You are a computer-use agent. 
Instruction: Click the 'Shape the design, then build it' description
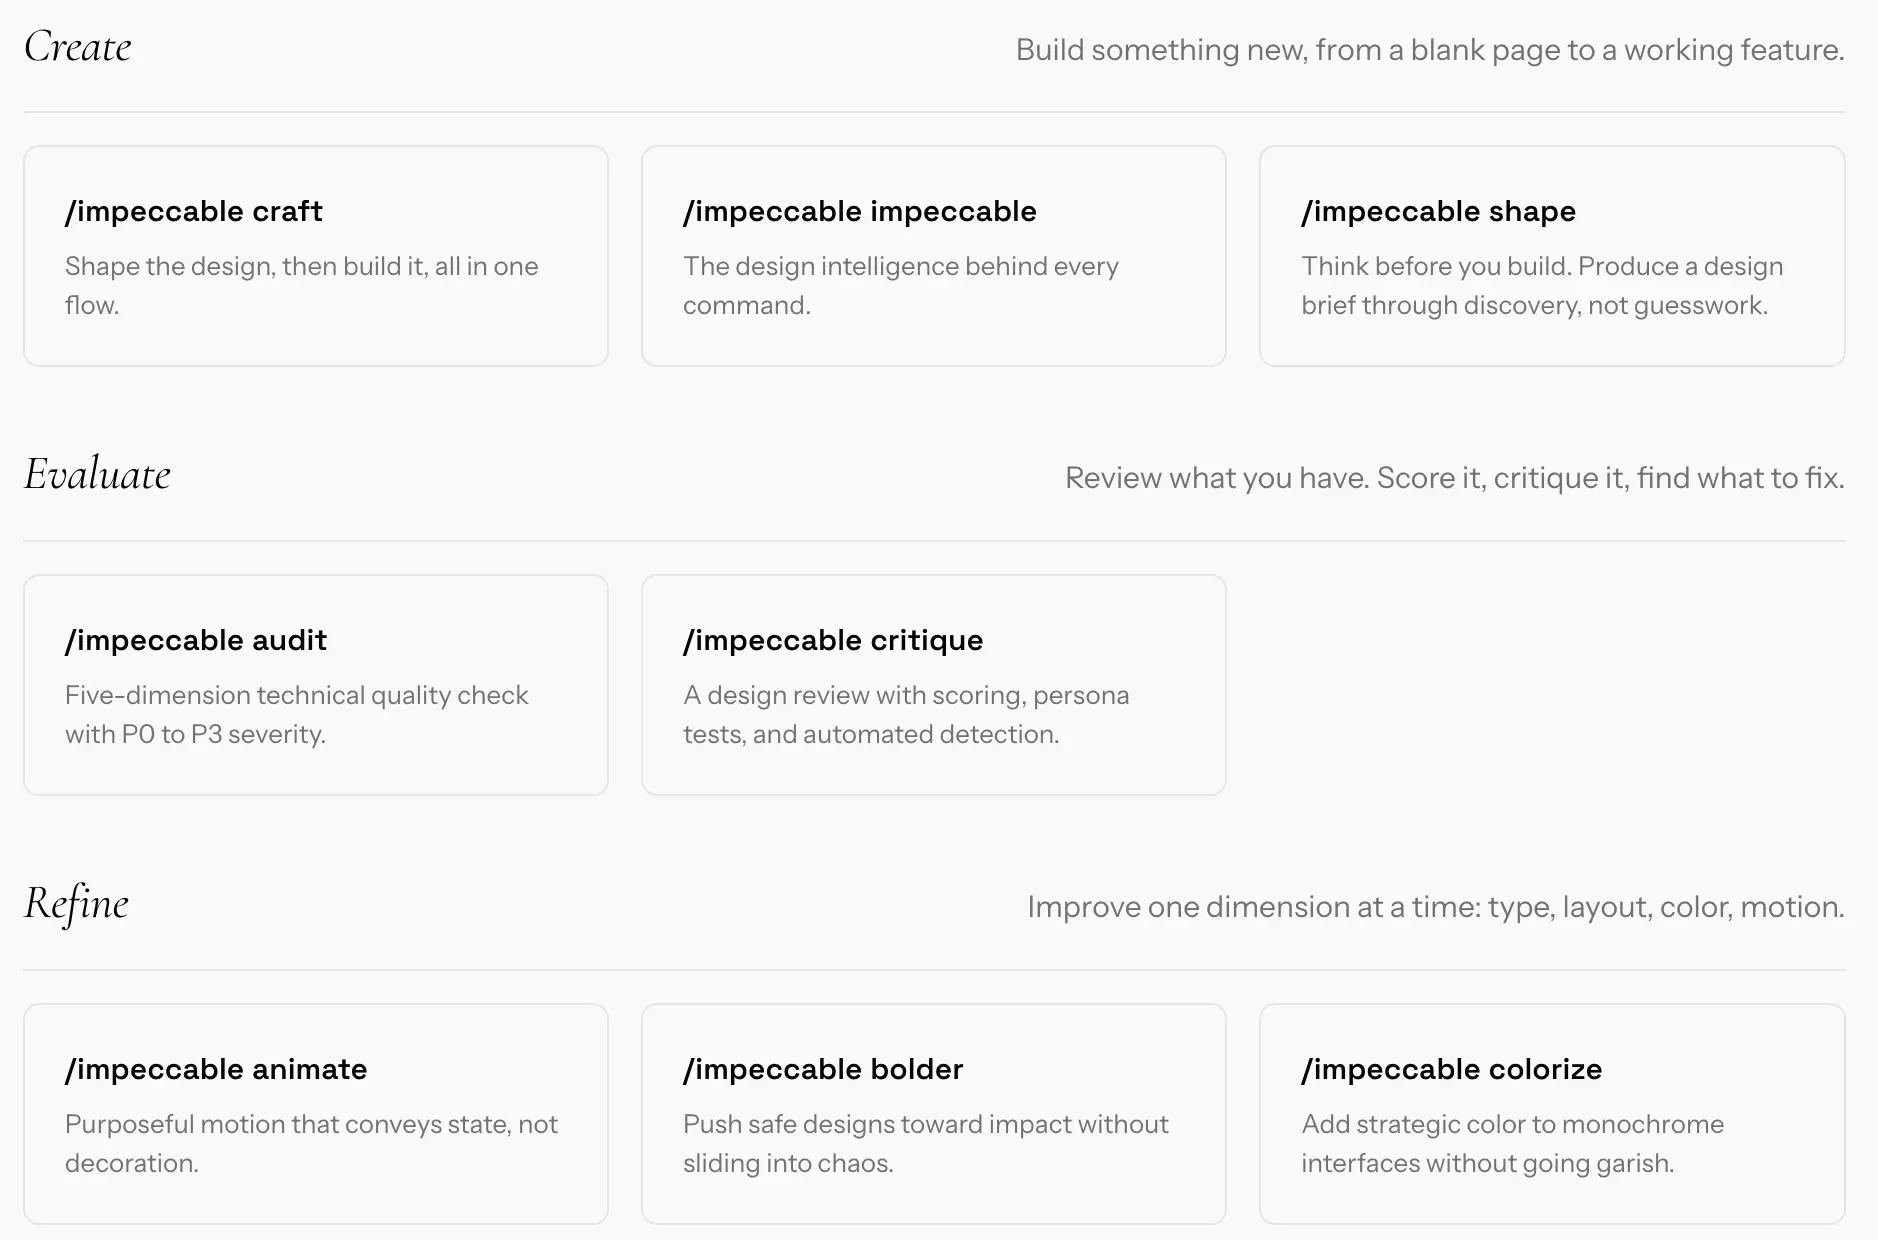tap(302, 286)
